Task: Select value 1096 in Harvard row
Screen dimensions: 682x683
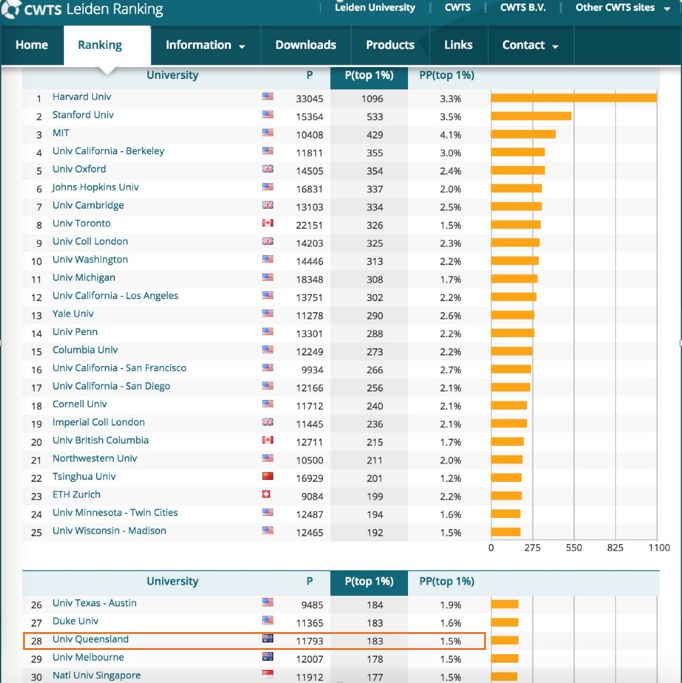Action: pos(372,99)
